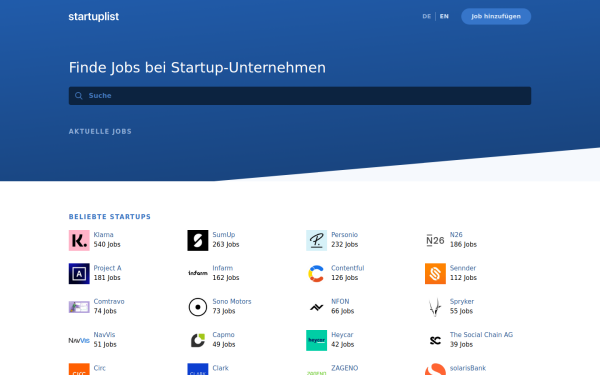600x375 pixels.
Task: Open the Clark company link
Action: point(220,368)
